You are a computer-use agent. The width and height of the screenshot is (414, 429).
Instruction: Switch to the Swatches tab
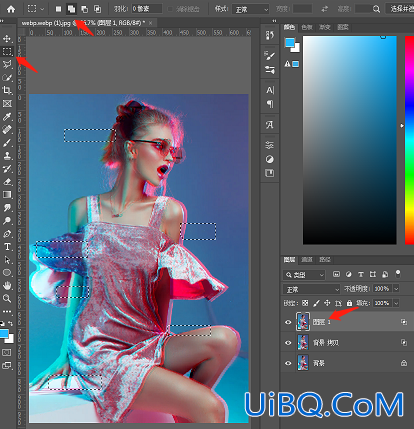point(307,27)
